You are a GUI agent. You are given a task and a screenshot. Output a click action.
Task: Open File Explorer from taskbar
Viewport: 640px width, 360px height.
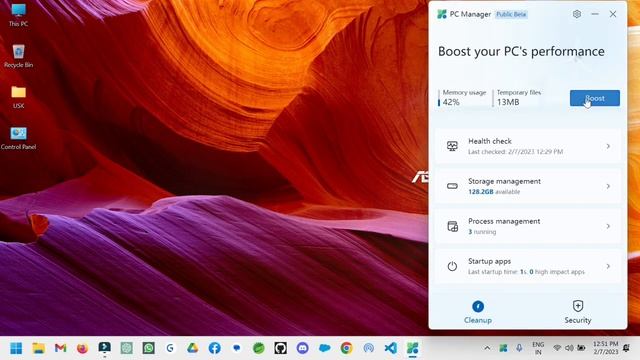tap(39, 348)
